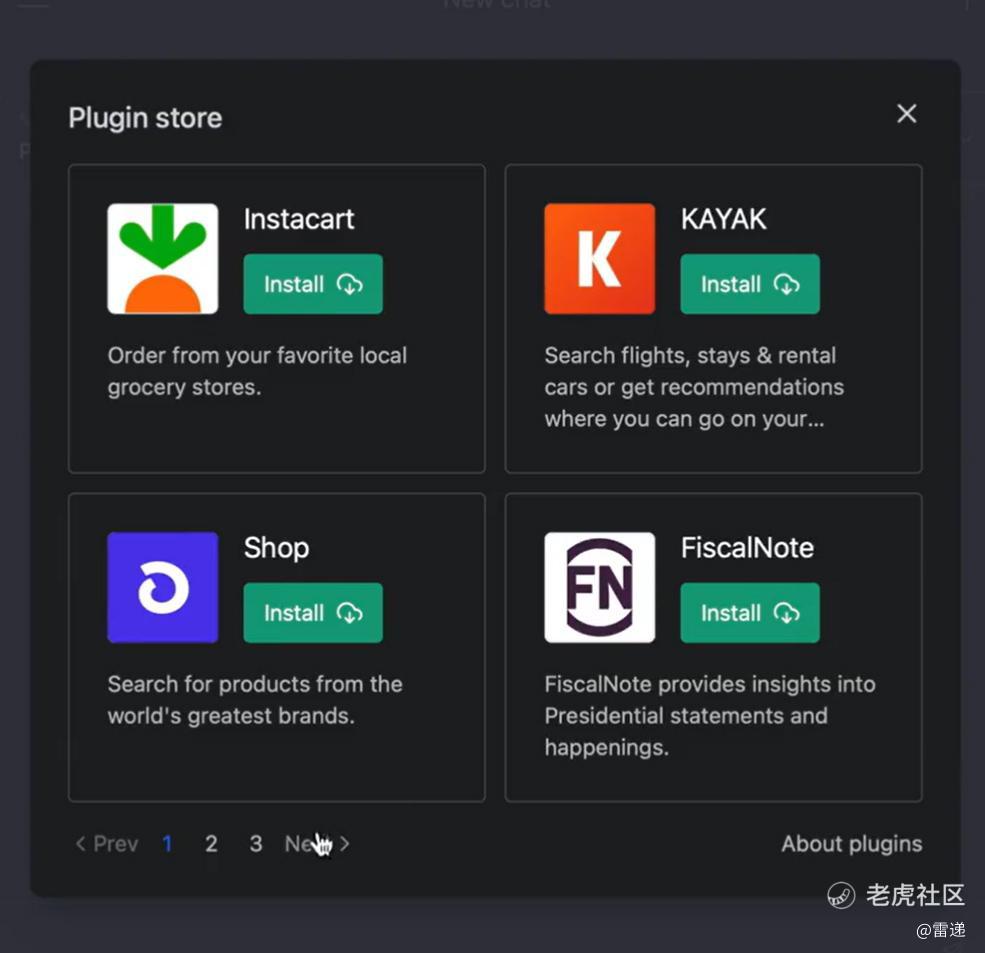Go to page 1 of plugins

tap(167, 843)
